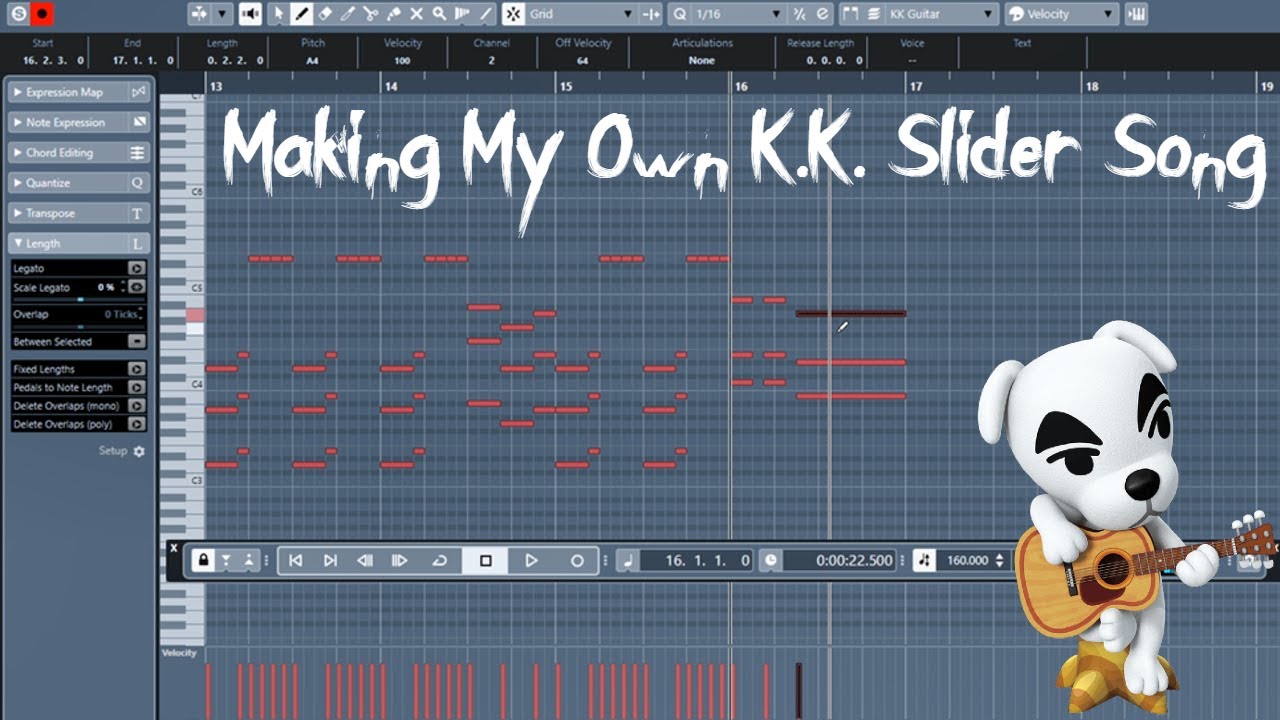Screen dimensions: 1280x720
Task: Expand the Note Expression section
Action: click(x=18, y=122)
